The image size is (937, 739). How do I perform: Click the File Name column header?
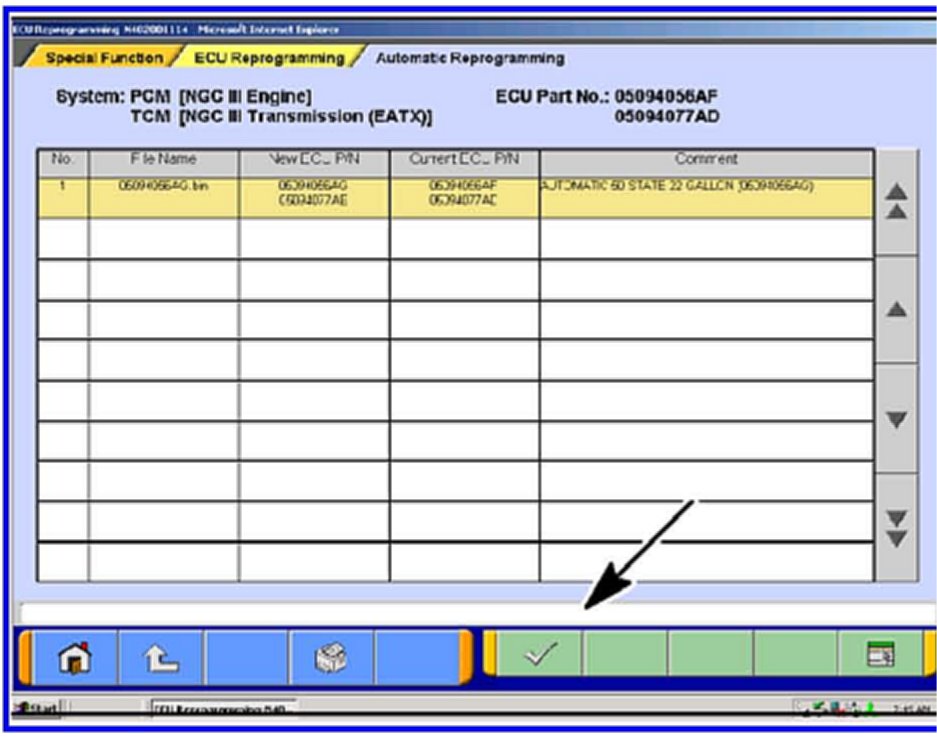click(x=163, y=159)
